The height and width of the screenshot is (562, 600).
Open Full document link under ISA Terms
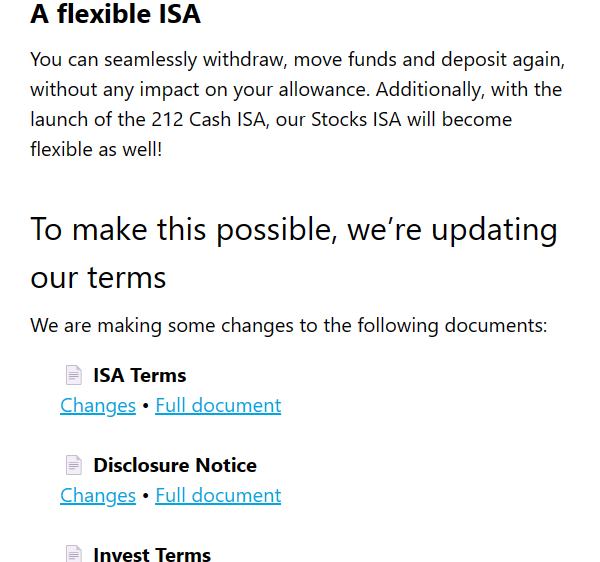point(218,406)
